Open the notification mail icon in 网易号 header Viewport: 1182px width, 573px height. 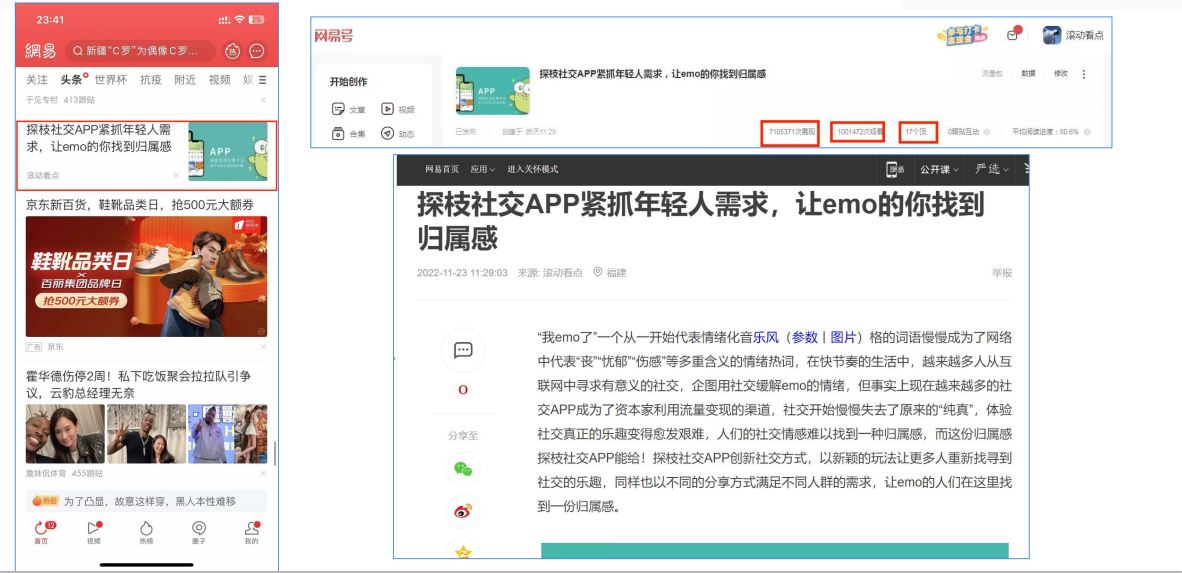point(1013,35)
